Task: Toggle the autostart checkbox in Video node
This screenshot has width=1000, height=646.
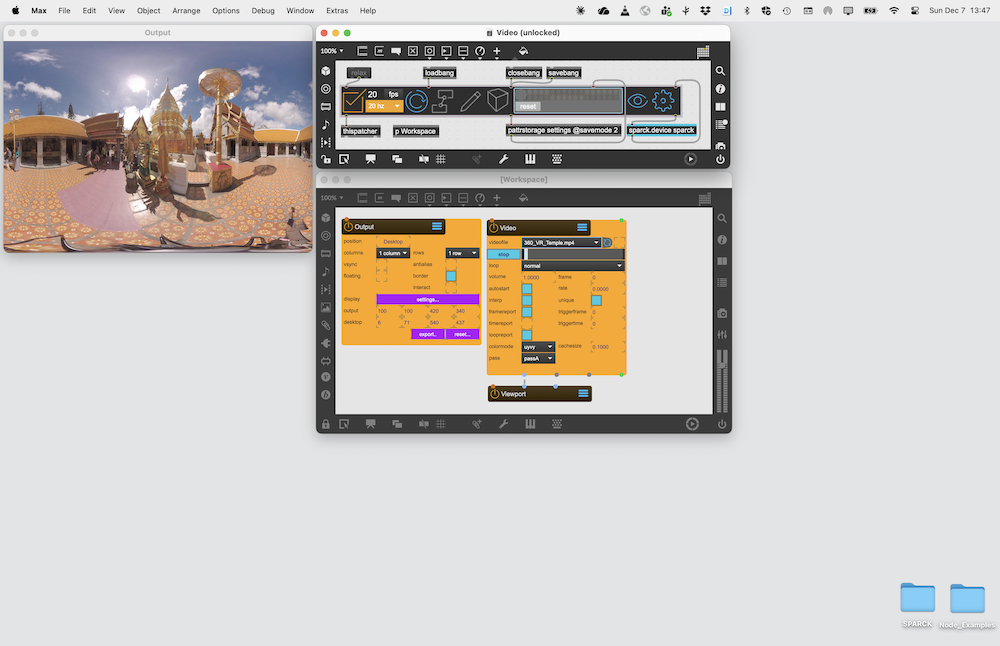Action: tap(527, 288)
